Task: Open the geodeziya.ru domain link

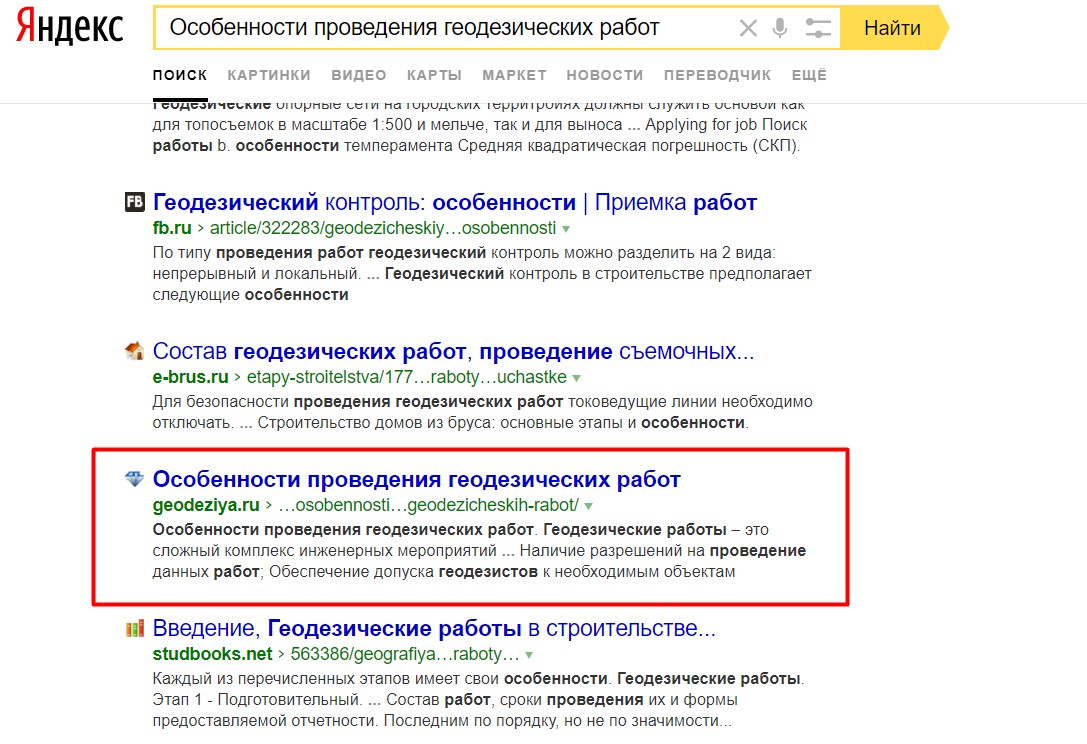Action: 206,505
